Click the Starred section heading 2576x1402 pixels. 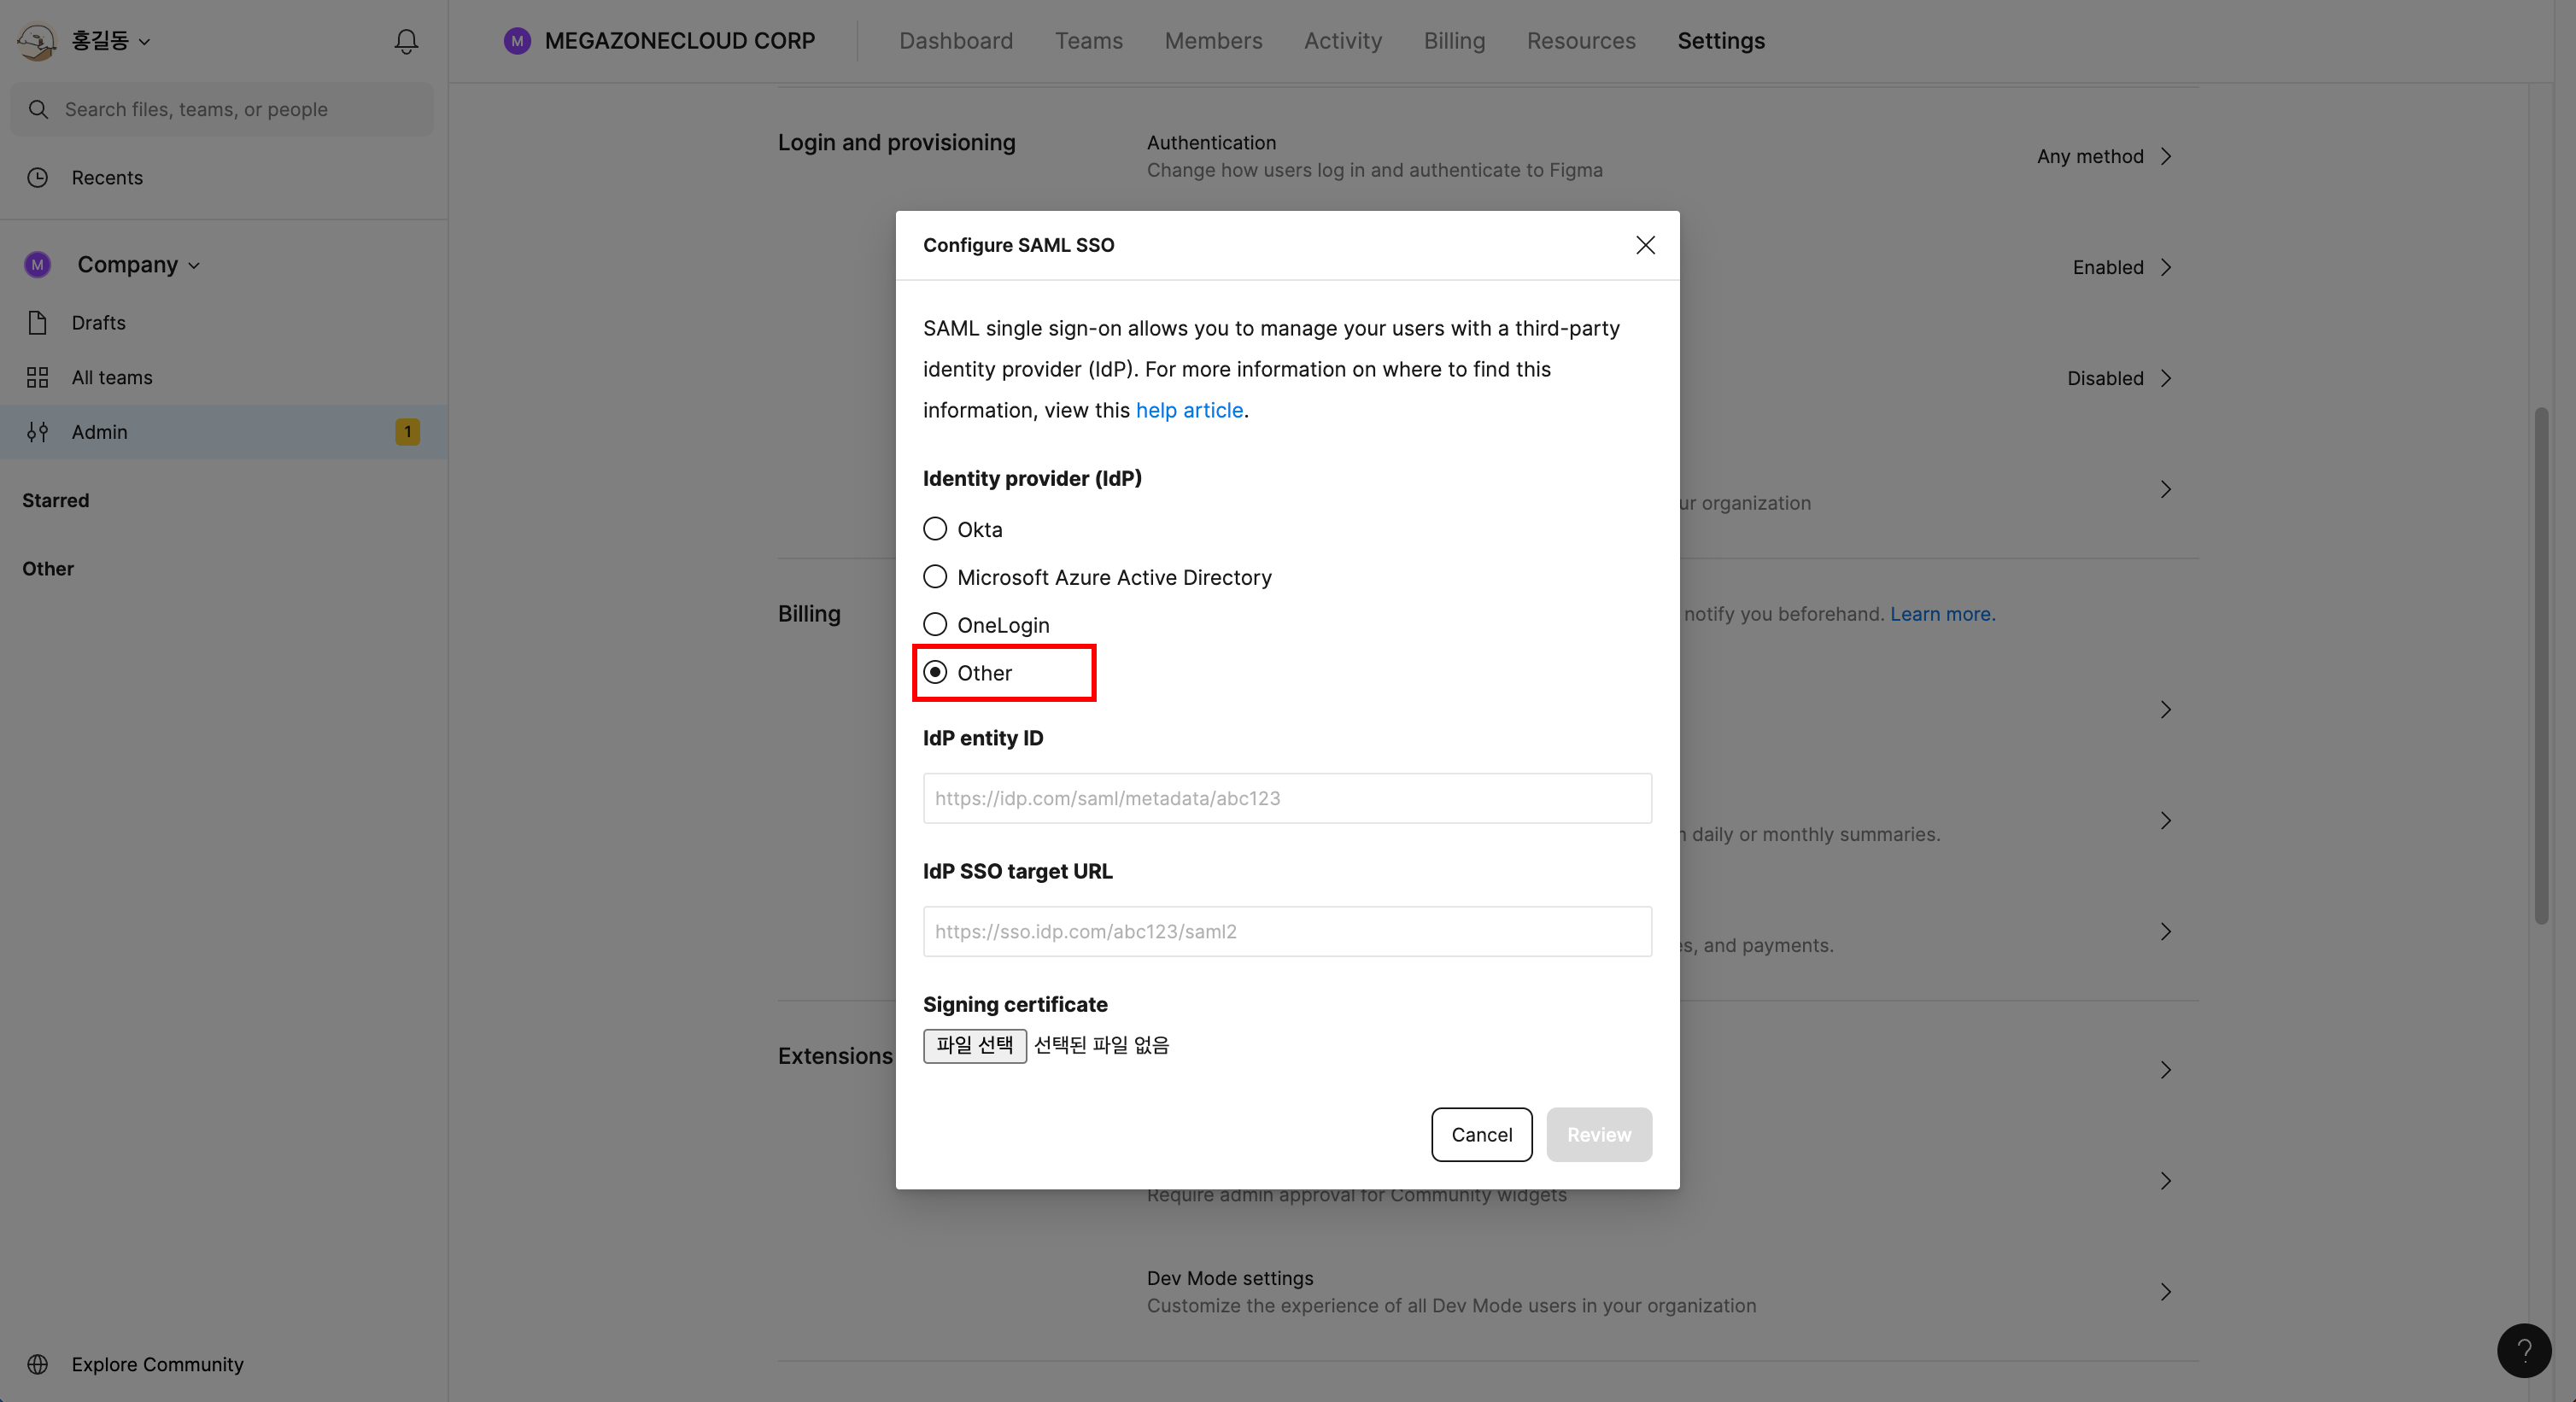(x=56, y=500)
